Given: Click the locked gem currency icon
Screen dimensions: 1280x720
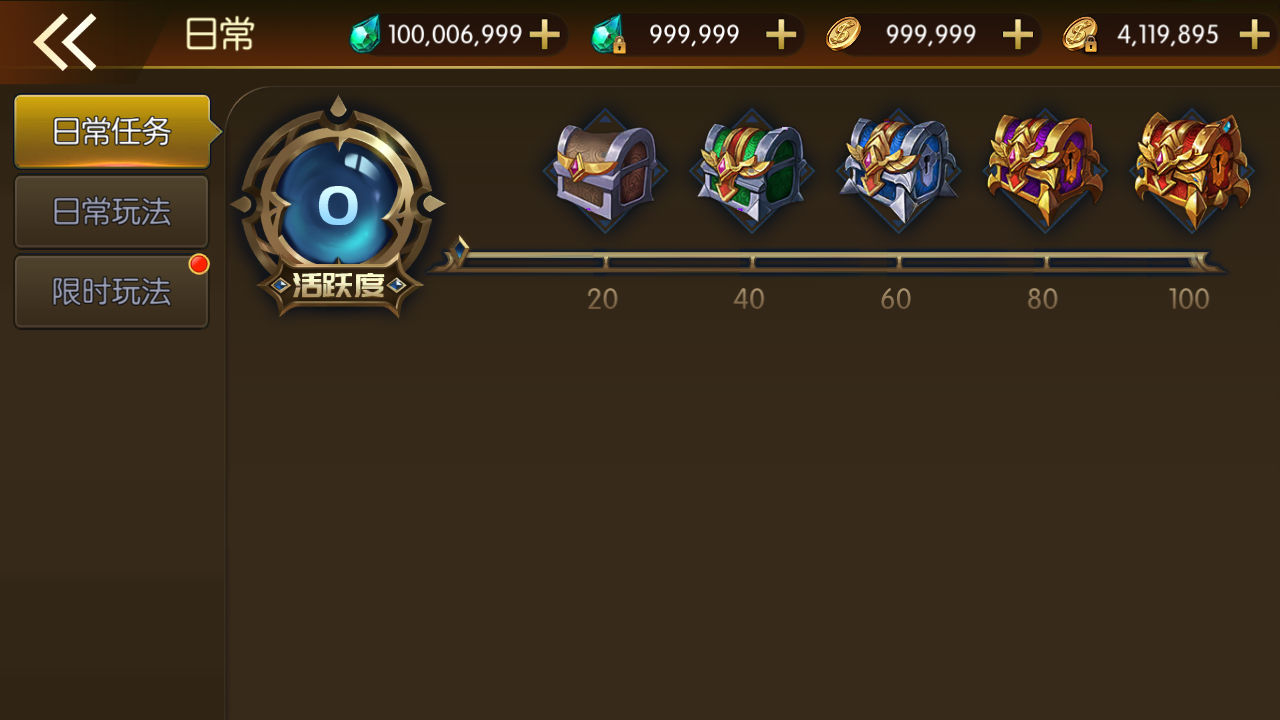Looking at the screenshot, I should [607, 35].
